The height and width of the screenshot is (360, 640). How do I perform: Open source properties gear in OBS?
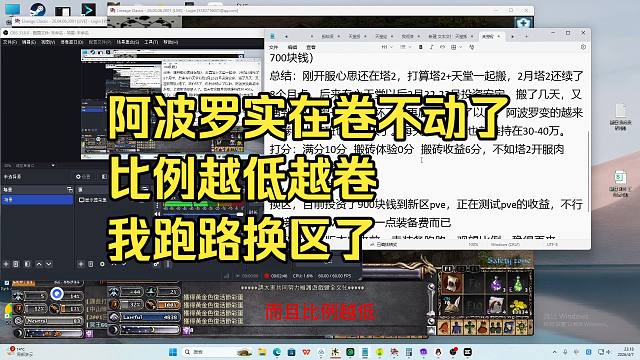click(x=102, y=264)
